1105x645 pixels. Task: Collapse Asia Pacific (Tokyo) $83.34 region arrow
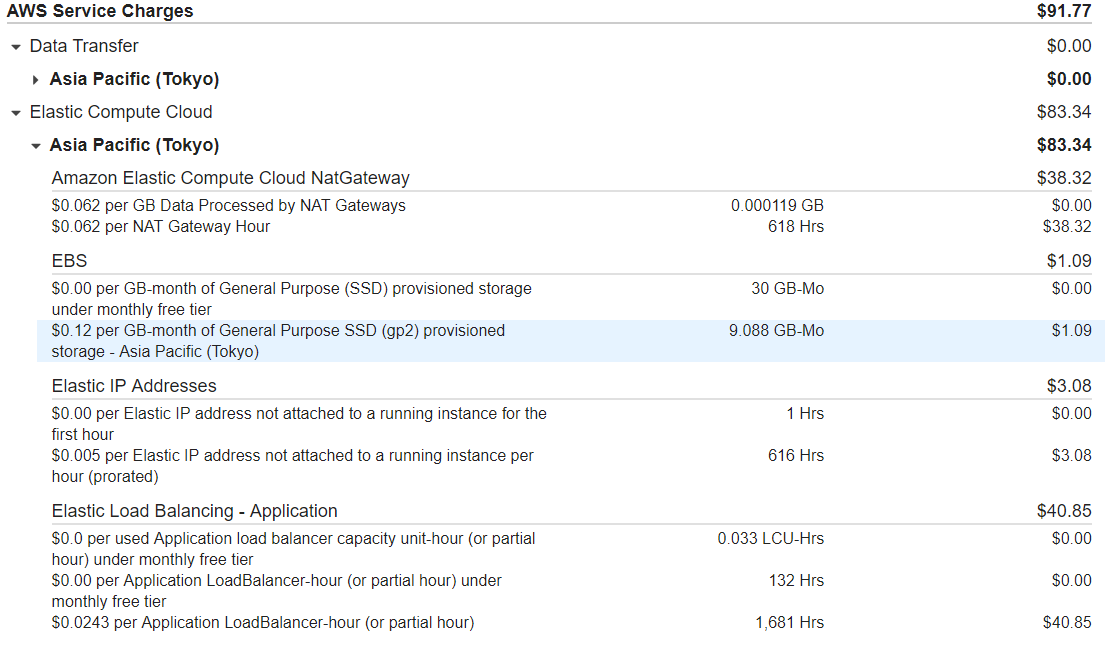point(36,146)
